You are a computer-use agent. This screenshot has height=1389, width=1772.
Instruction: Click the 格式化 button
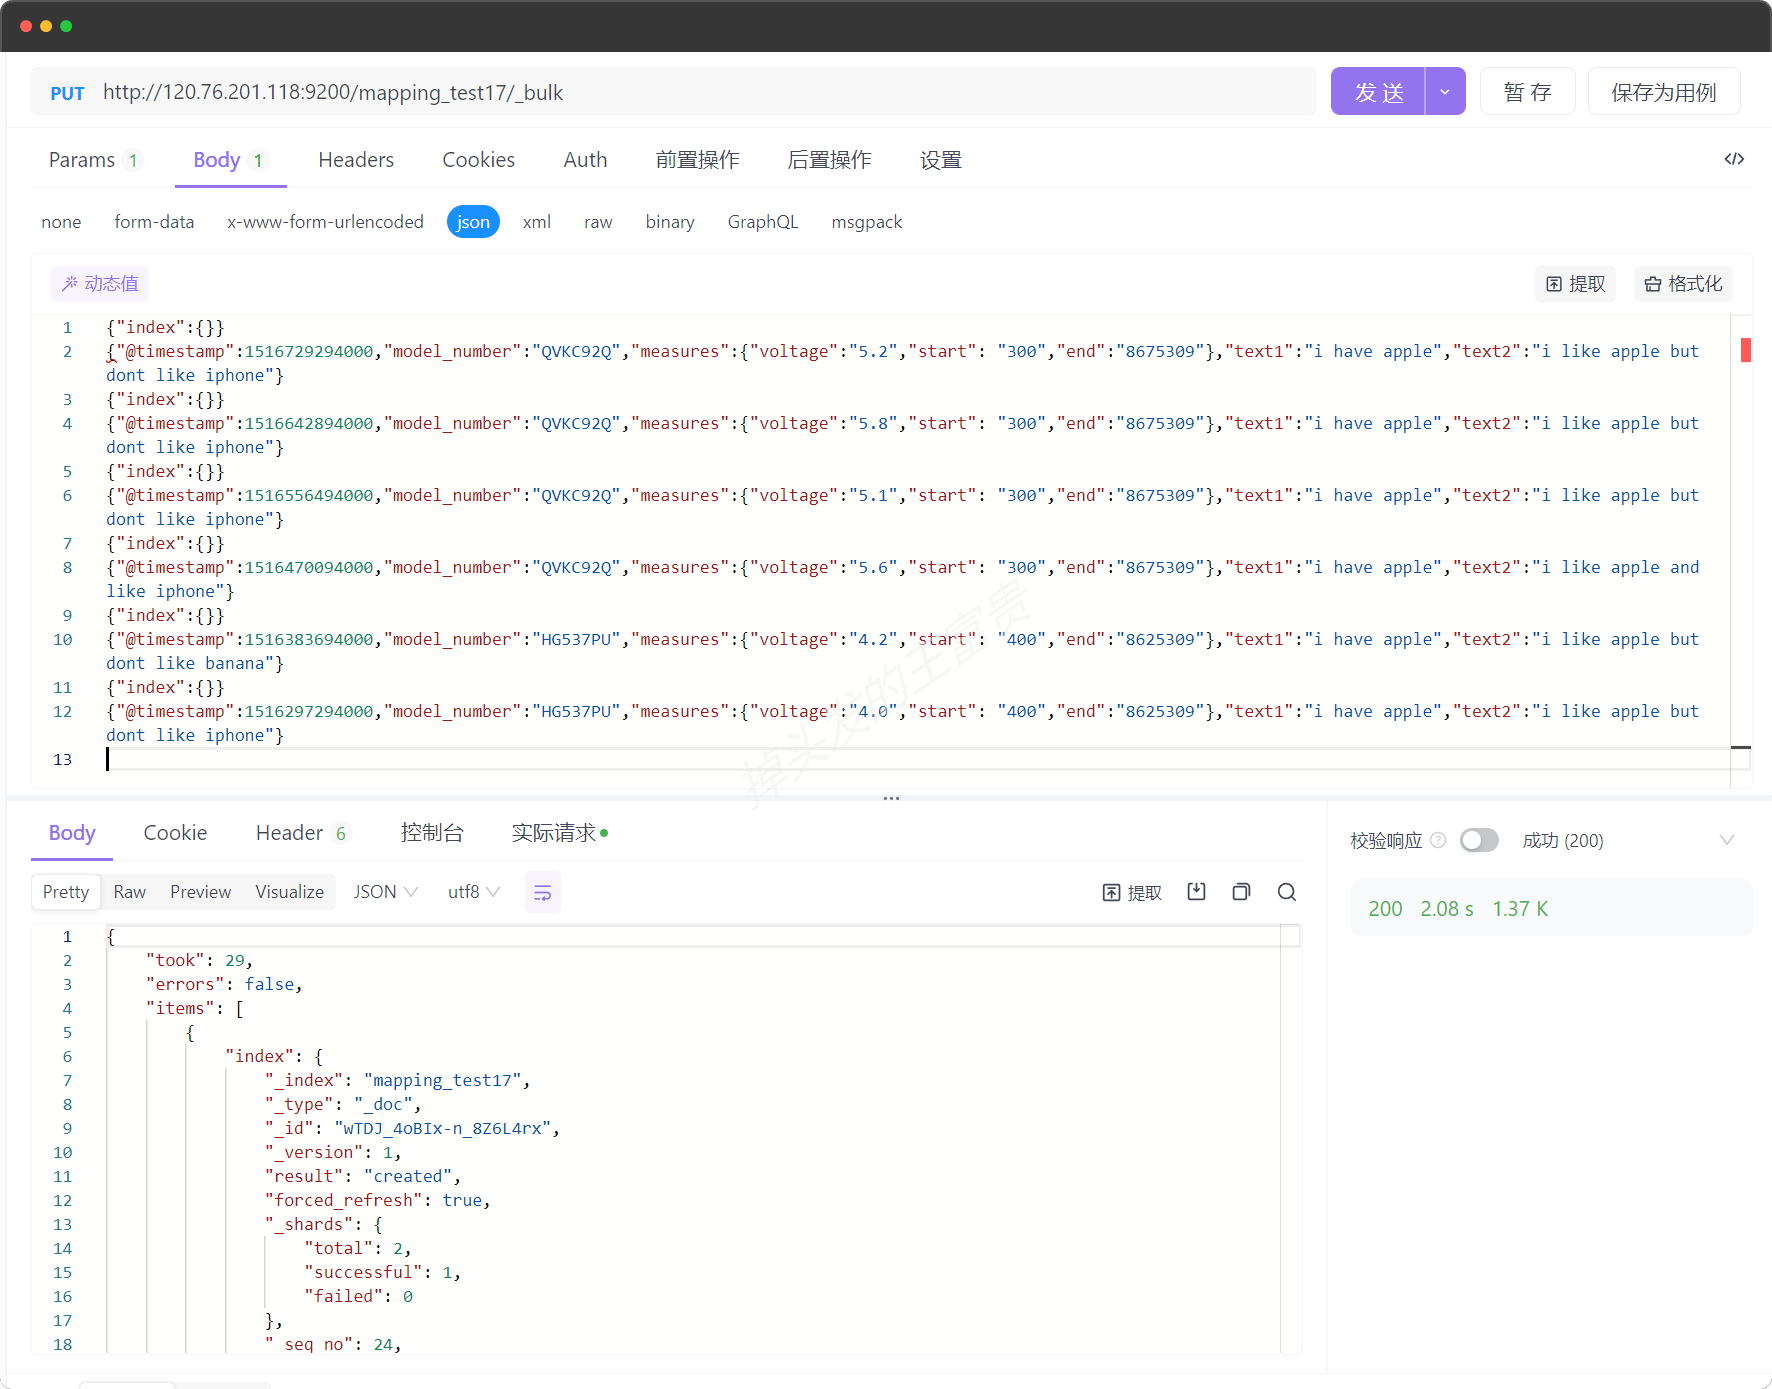(1683, 284)
